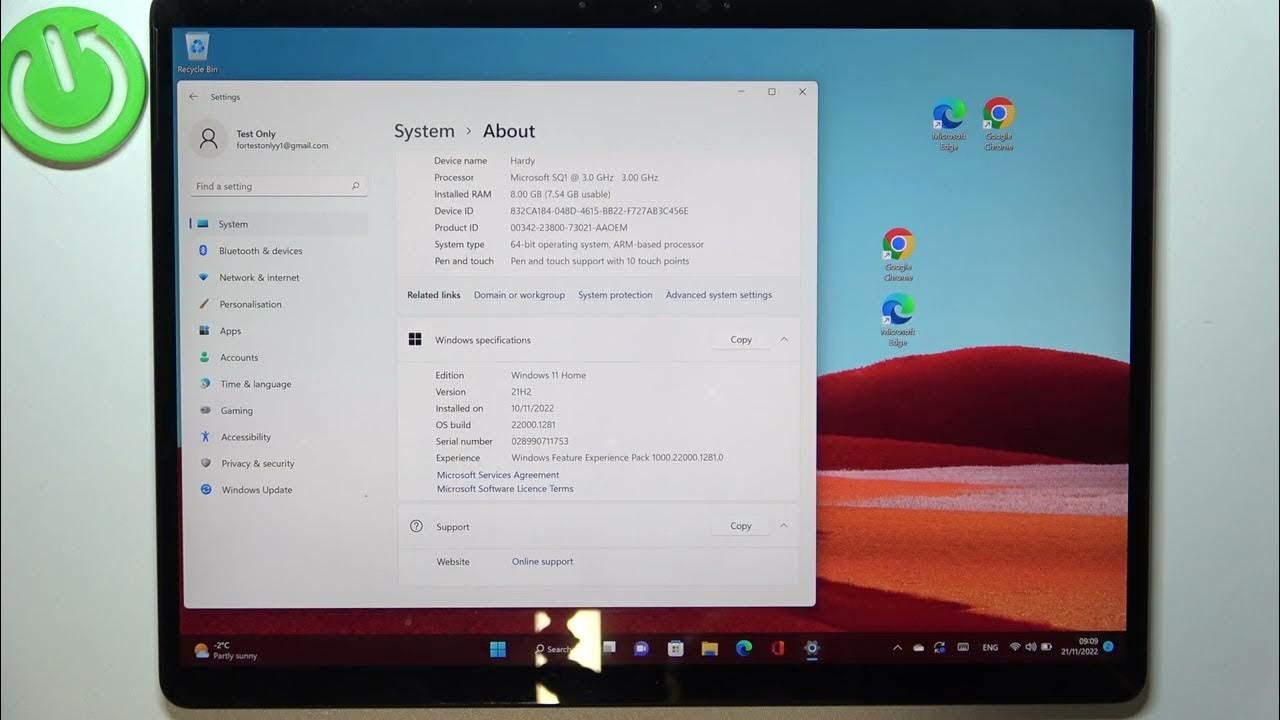Close the Settings window
The height and width of the screenshot is (720, 1280).
[802, 92]
